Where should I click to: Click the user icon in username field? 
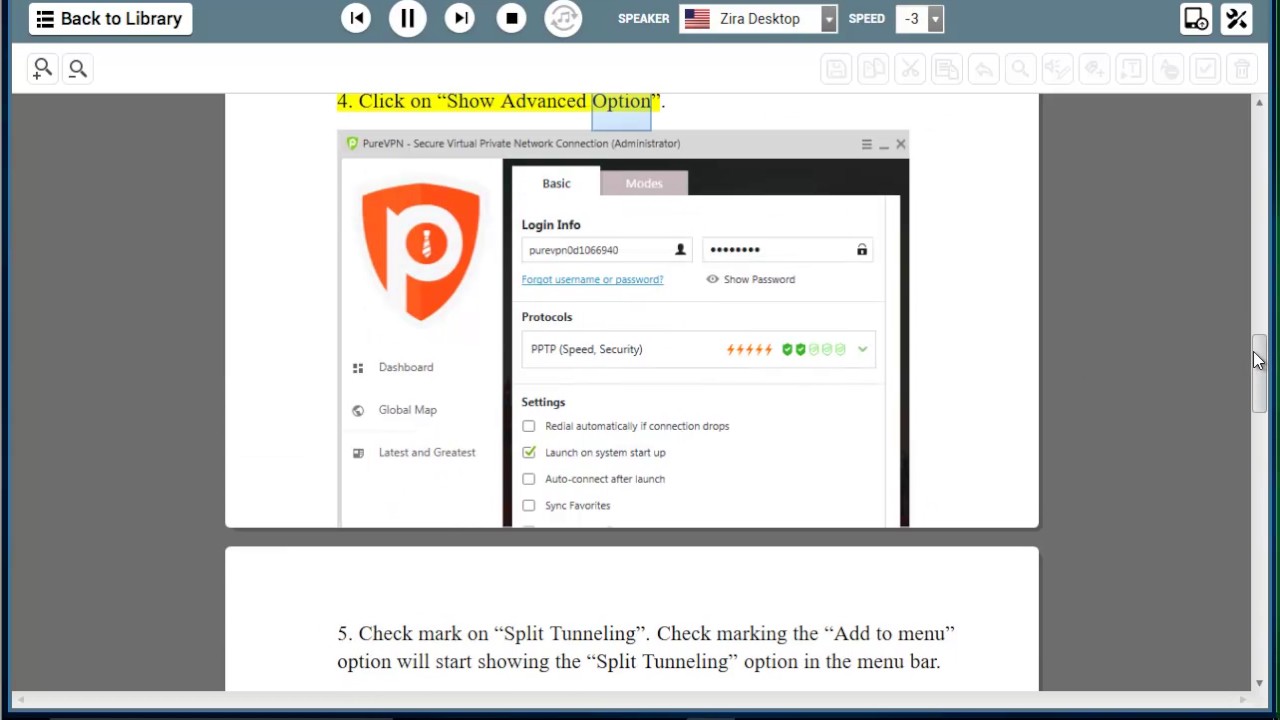[x=680, y=250]
